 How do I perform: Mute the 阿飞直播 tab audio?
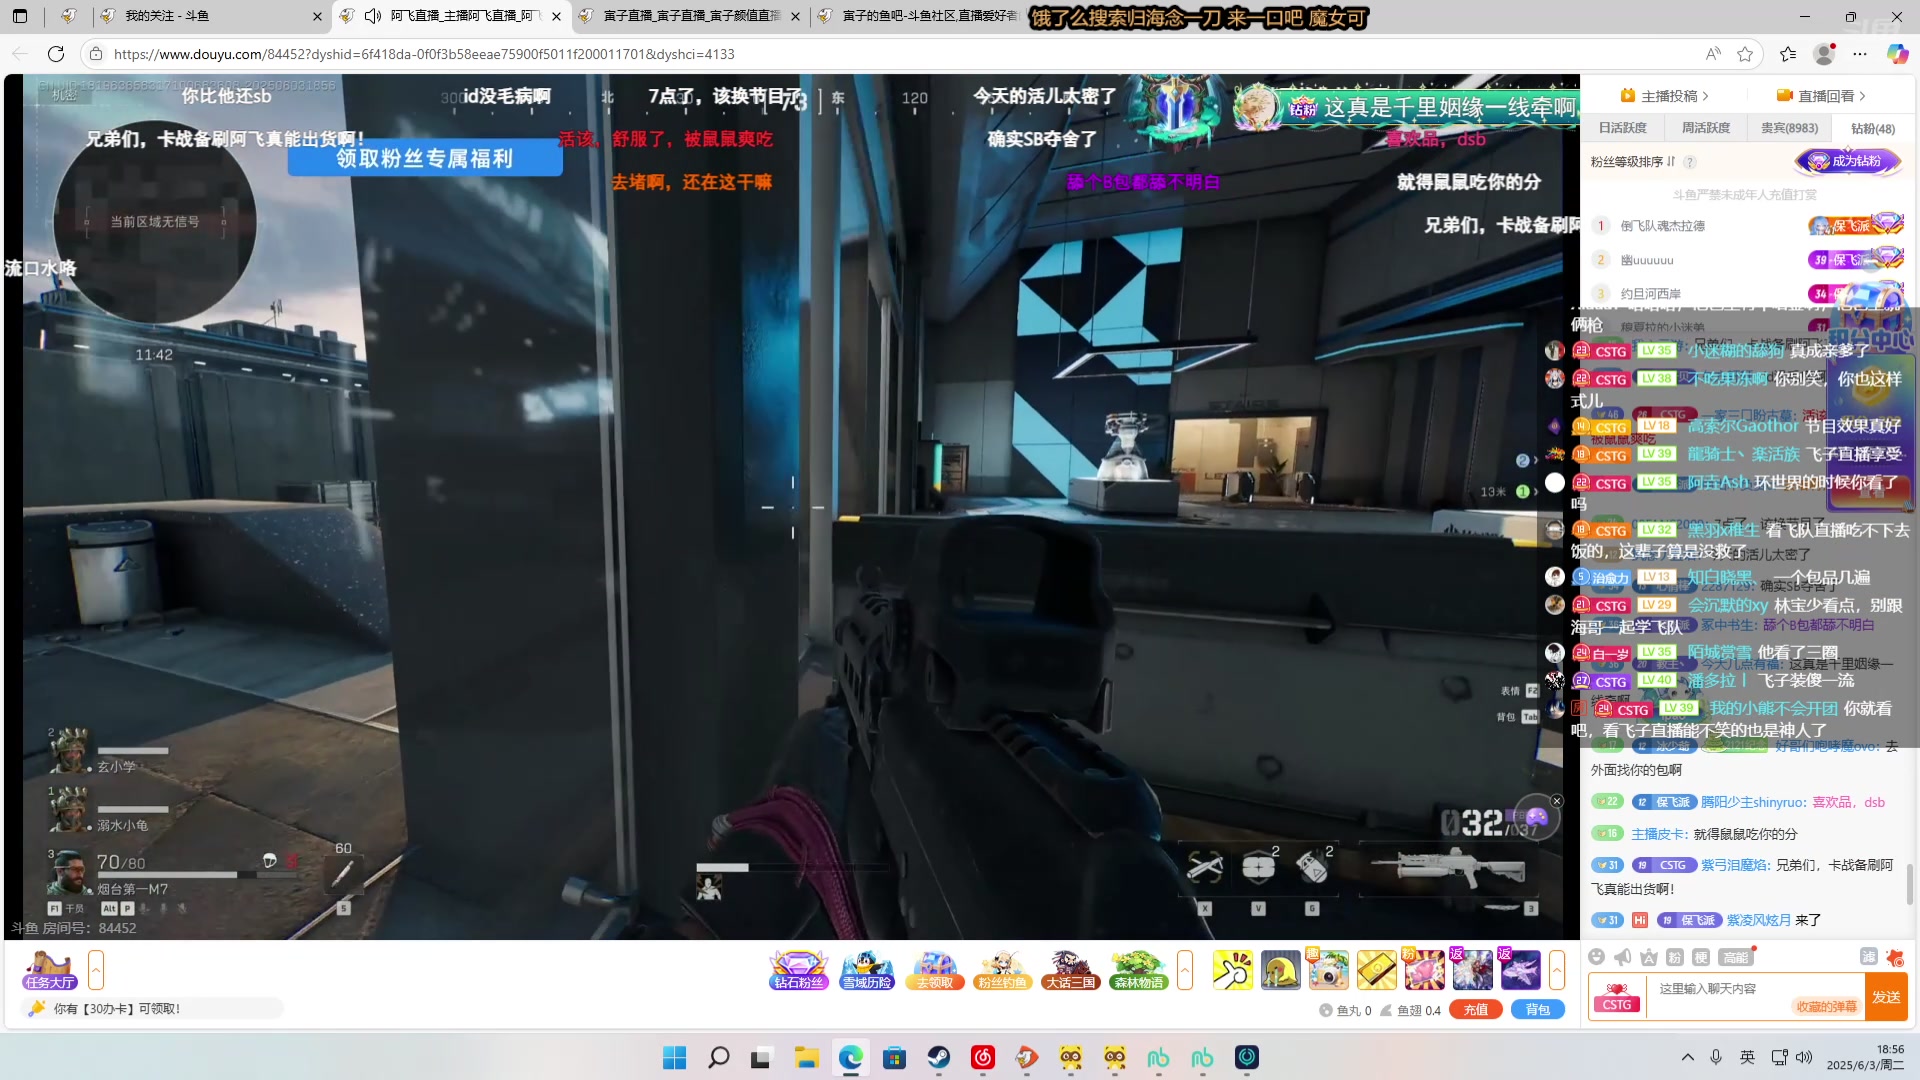(x=372, y=16)
